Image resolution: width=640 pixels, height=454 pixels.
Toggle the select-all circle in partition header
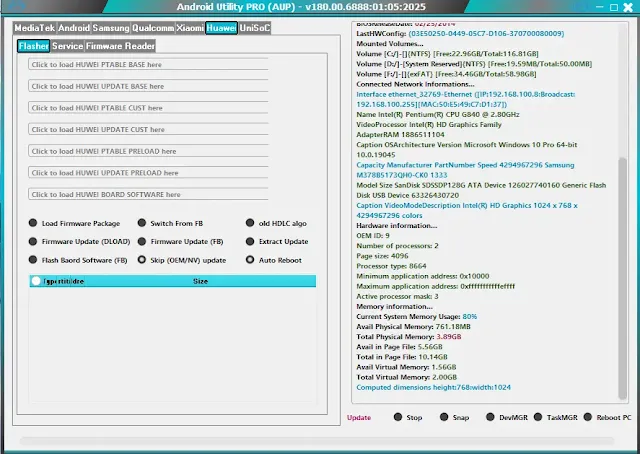[36, 281]
